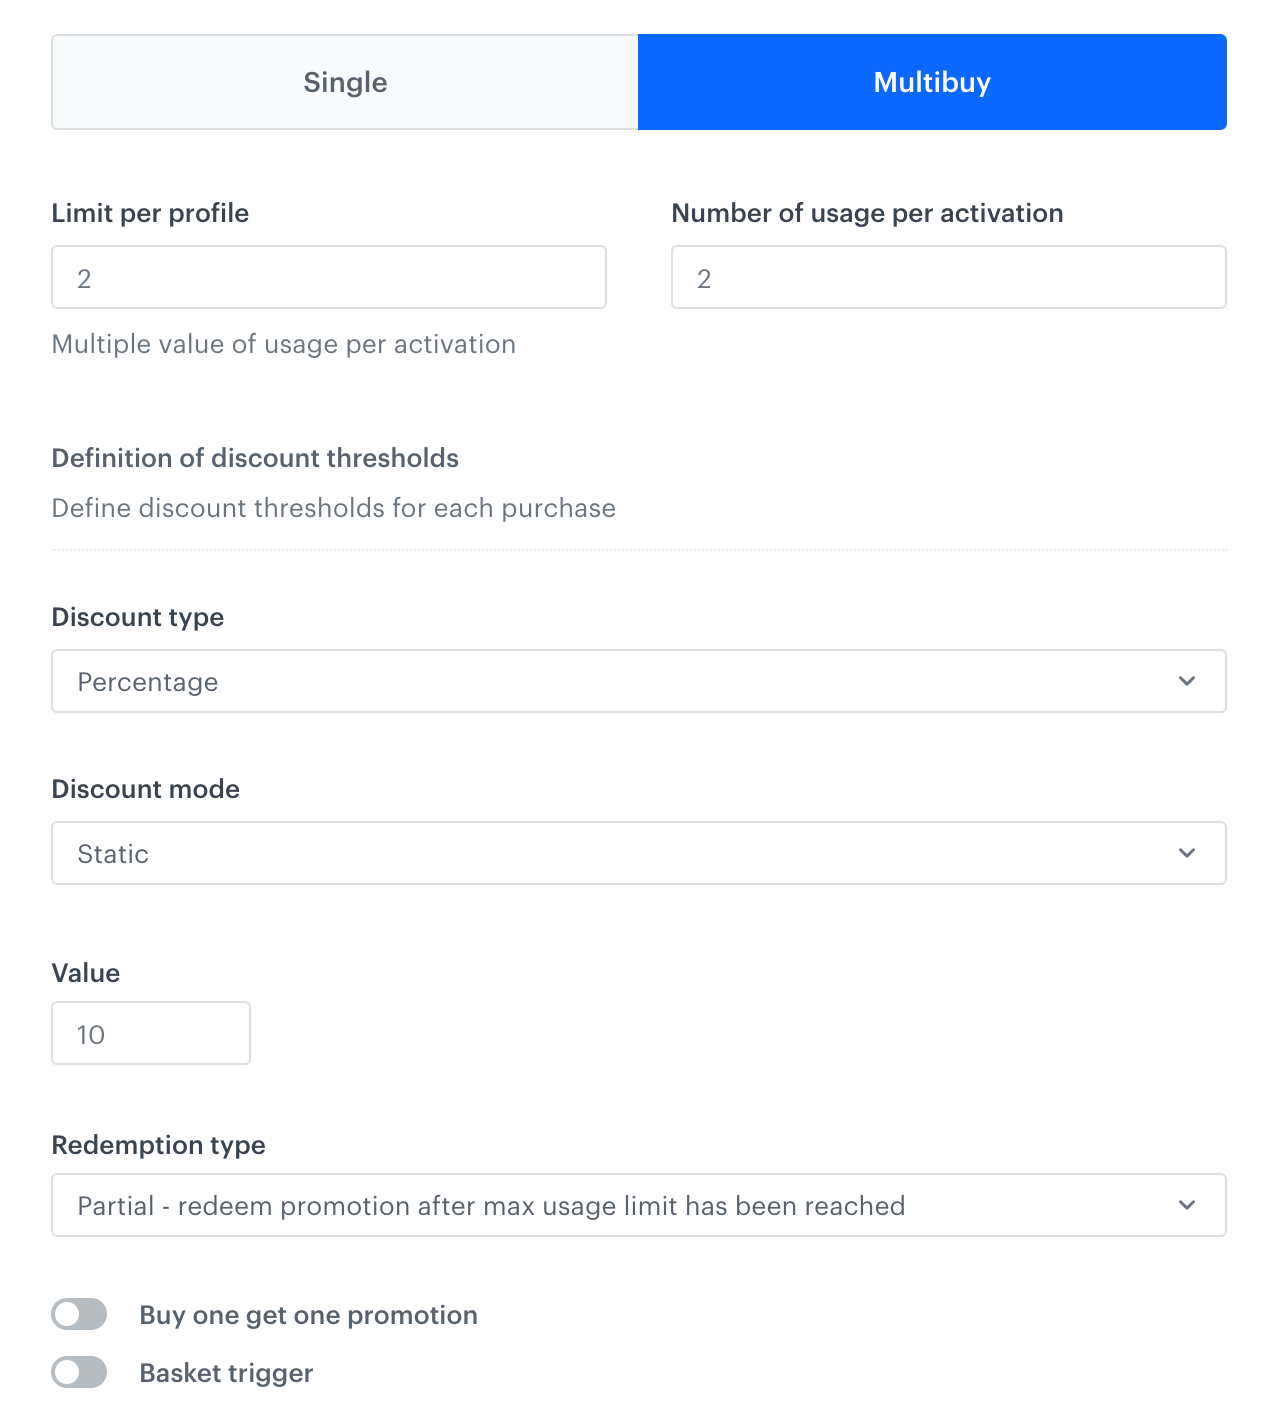The image size is (1268, 1418).
Task: Click the chevron on the Static dropdown
Action: click(x=1187, y=853)
